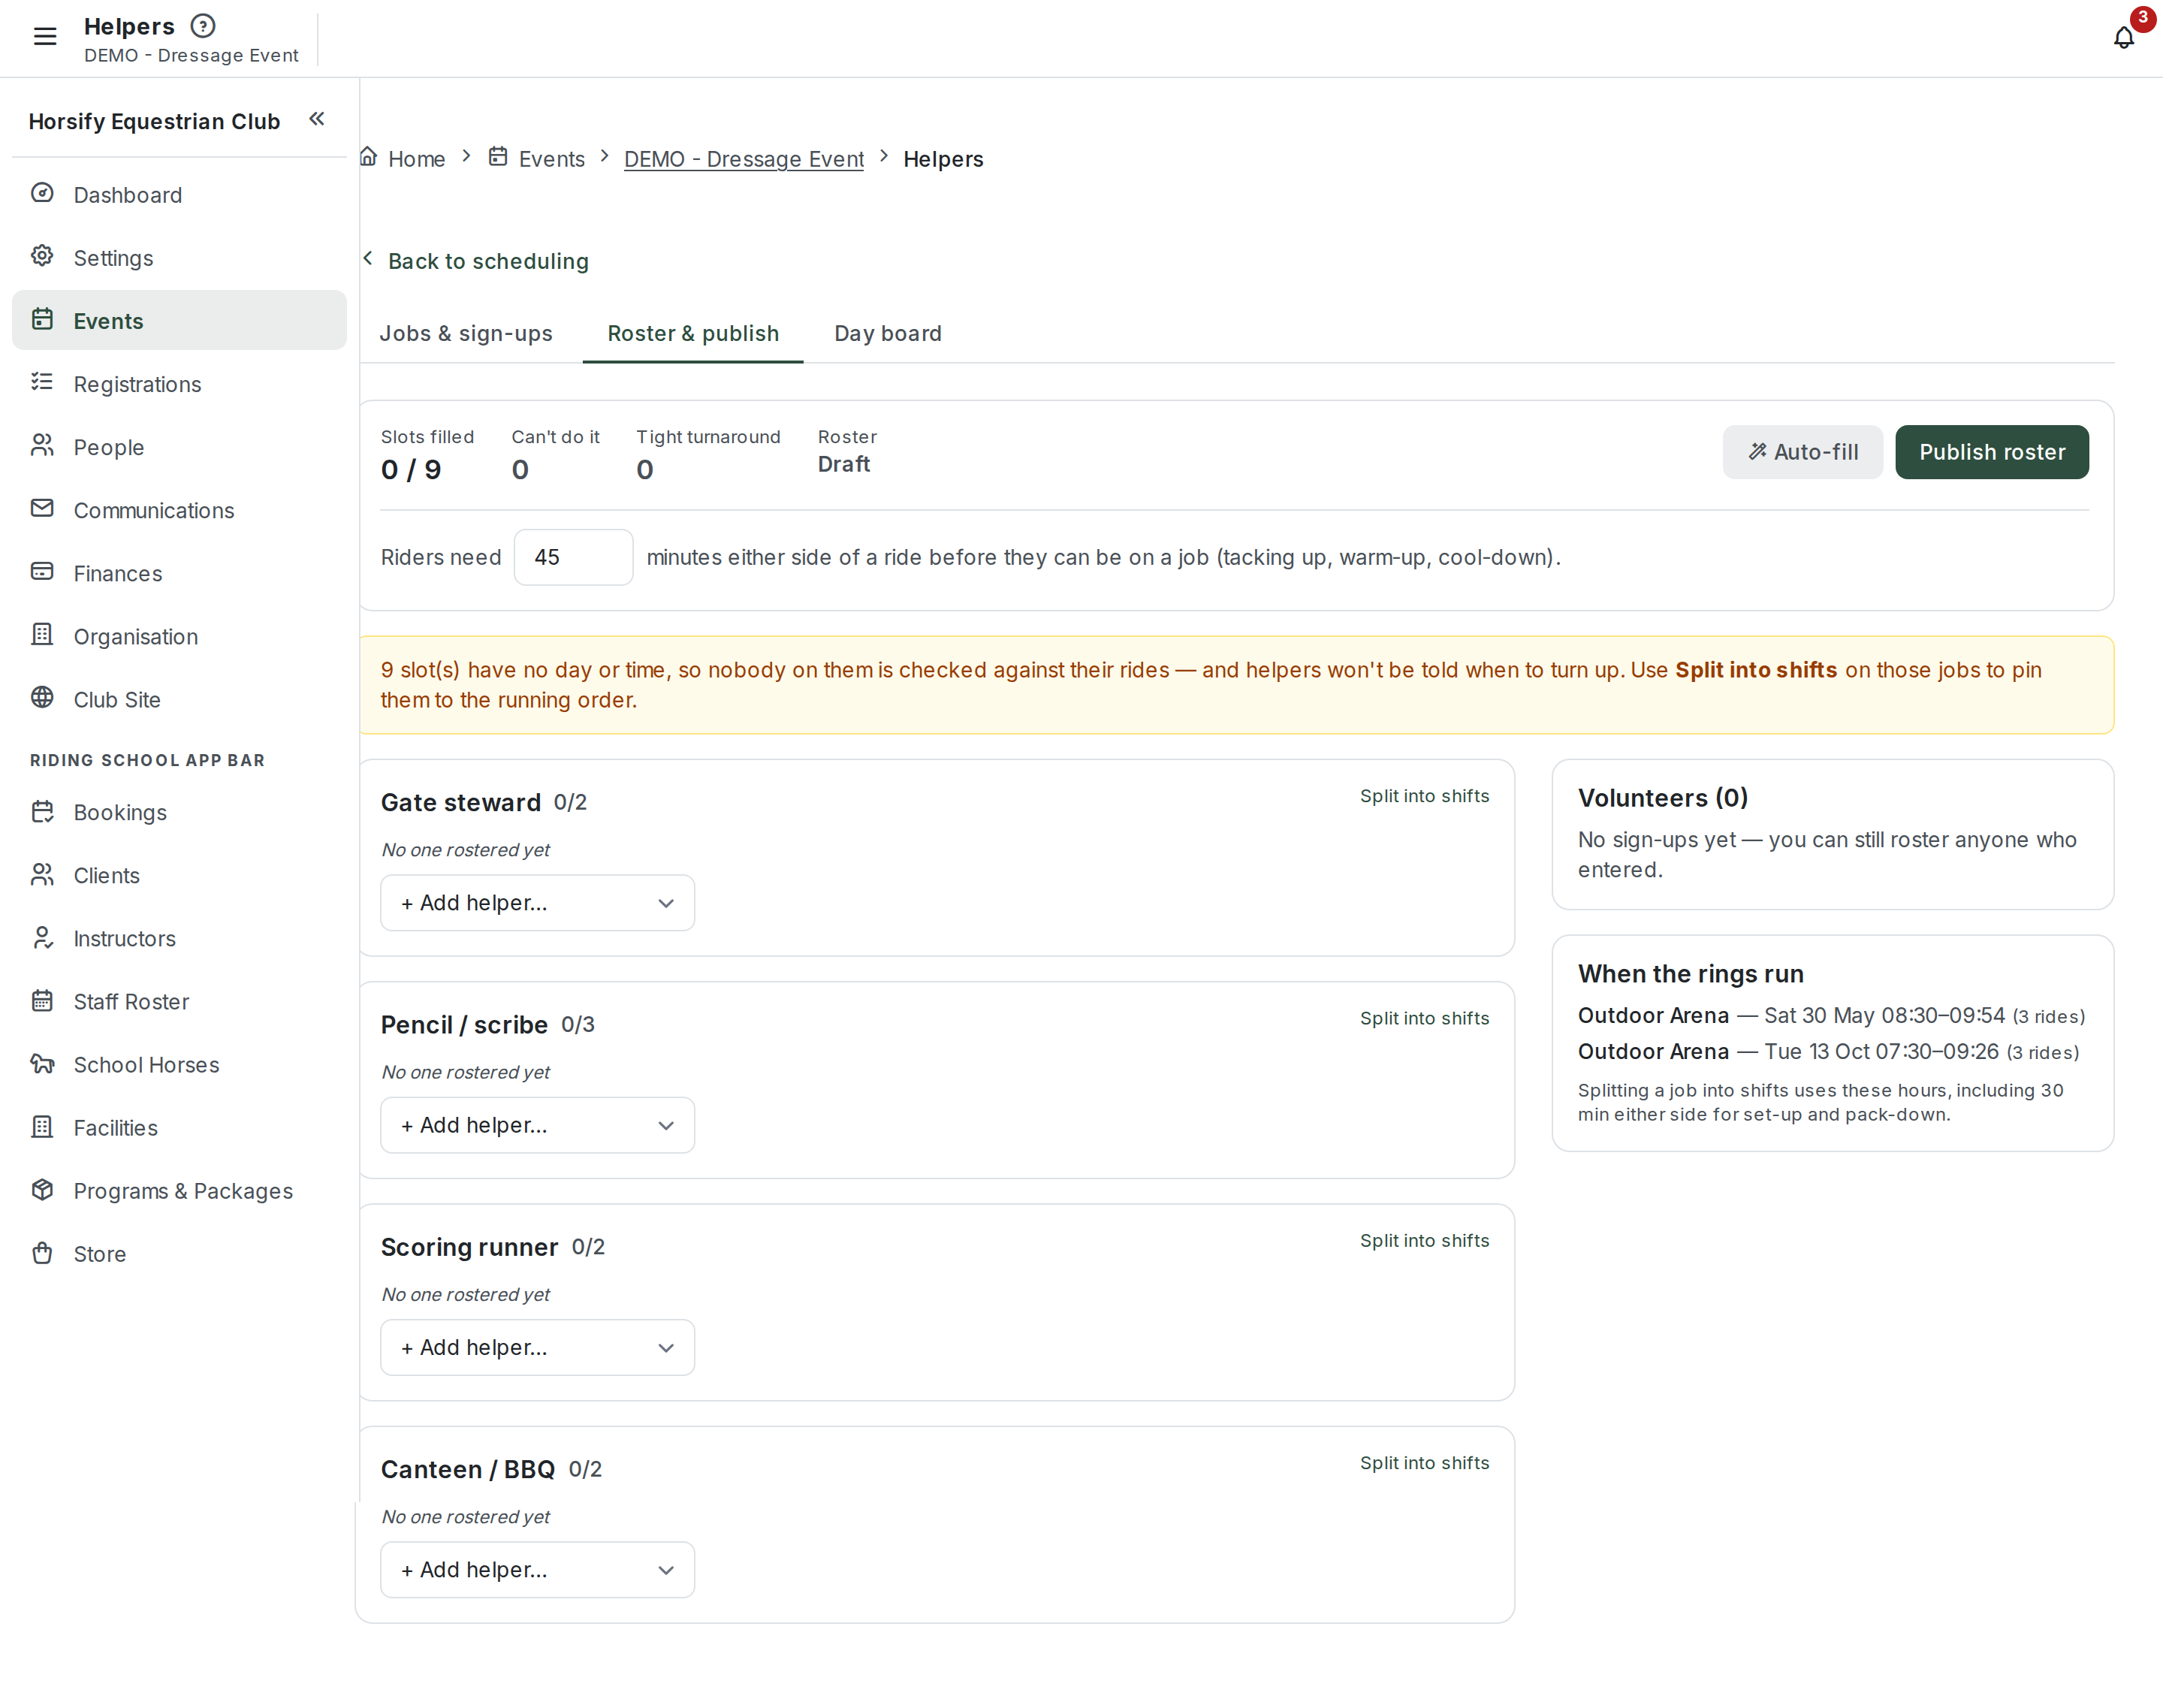Viewport: 2163px width, 1708px height.
Task: Click the Settings gear icon
Action: (x=42, y=256)
